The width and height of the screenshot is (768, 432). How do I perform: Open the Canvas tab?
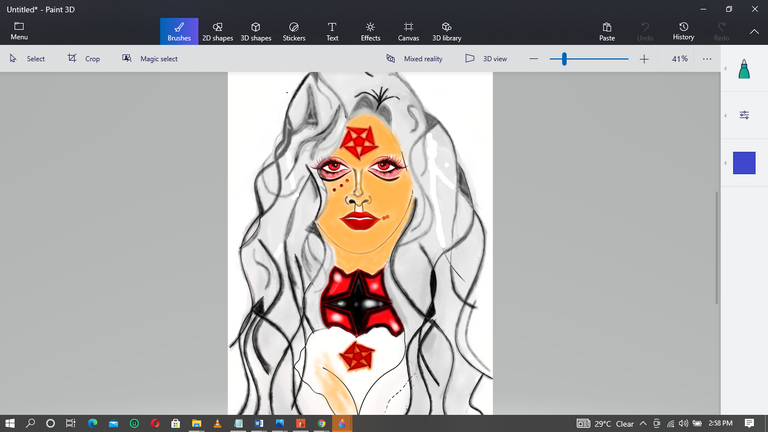pyautogui.click(x=408, y=31)
